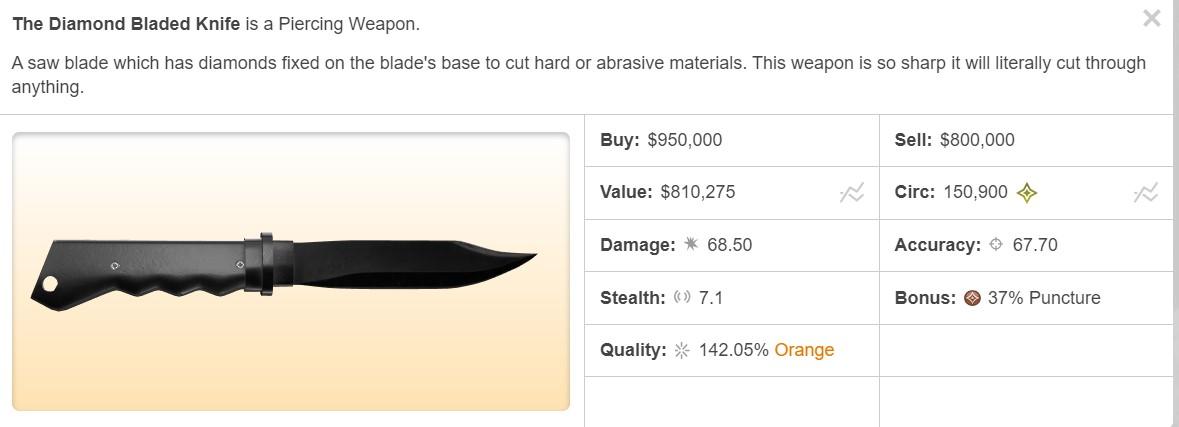Screen dimensions: 1179x427
Task: Click the Value $810,275 amount
Action: [x=697, y=192]
